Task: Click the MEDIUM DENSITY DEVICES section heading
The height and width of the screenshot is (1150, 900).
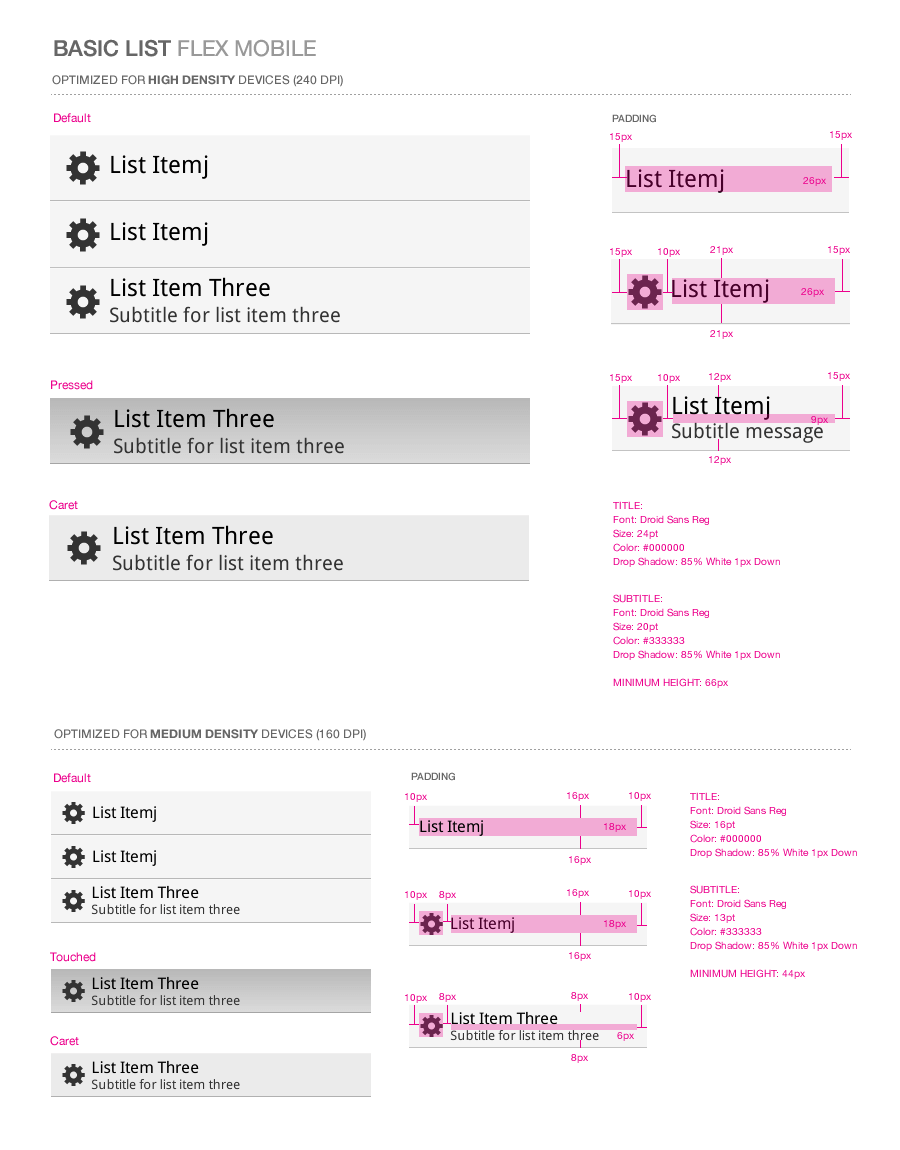Action: pos(210,734)
